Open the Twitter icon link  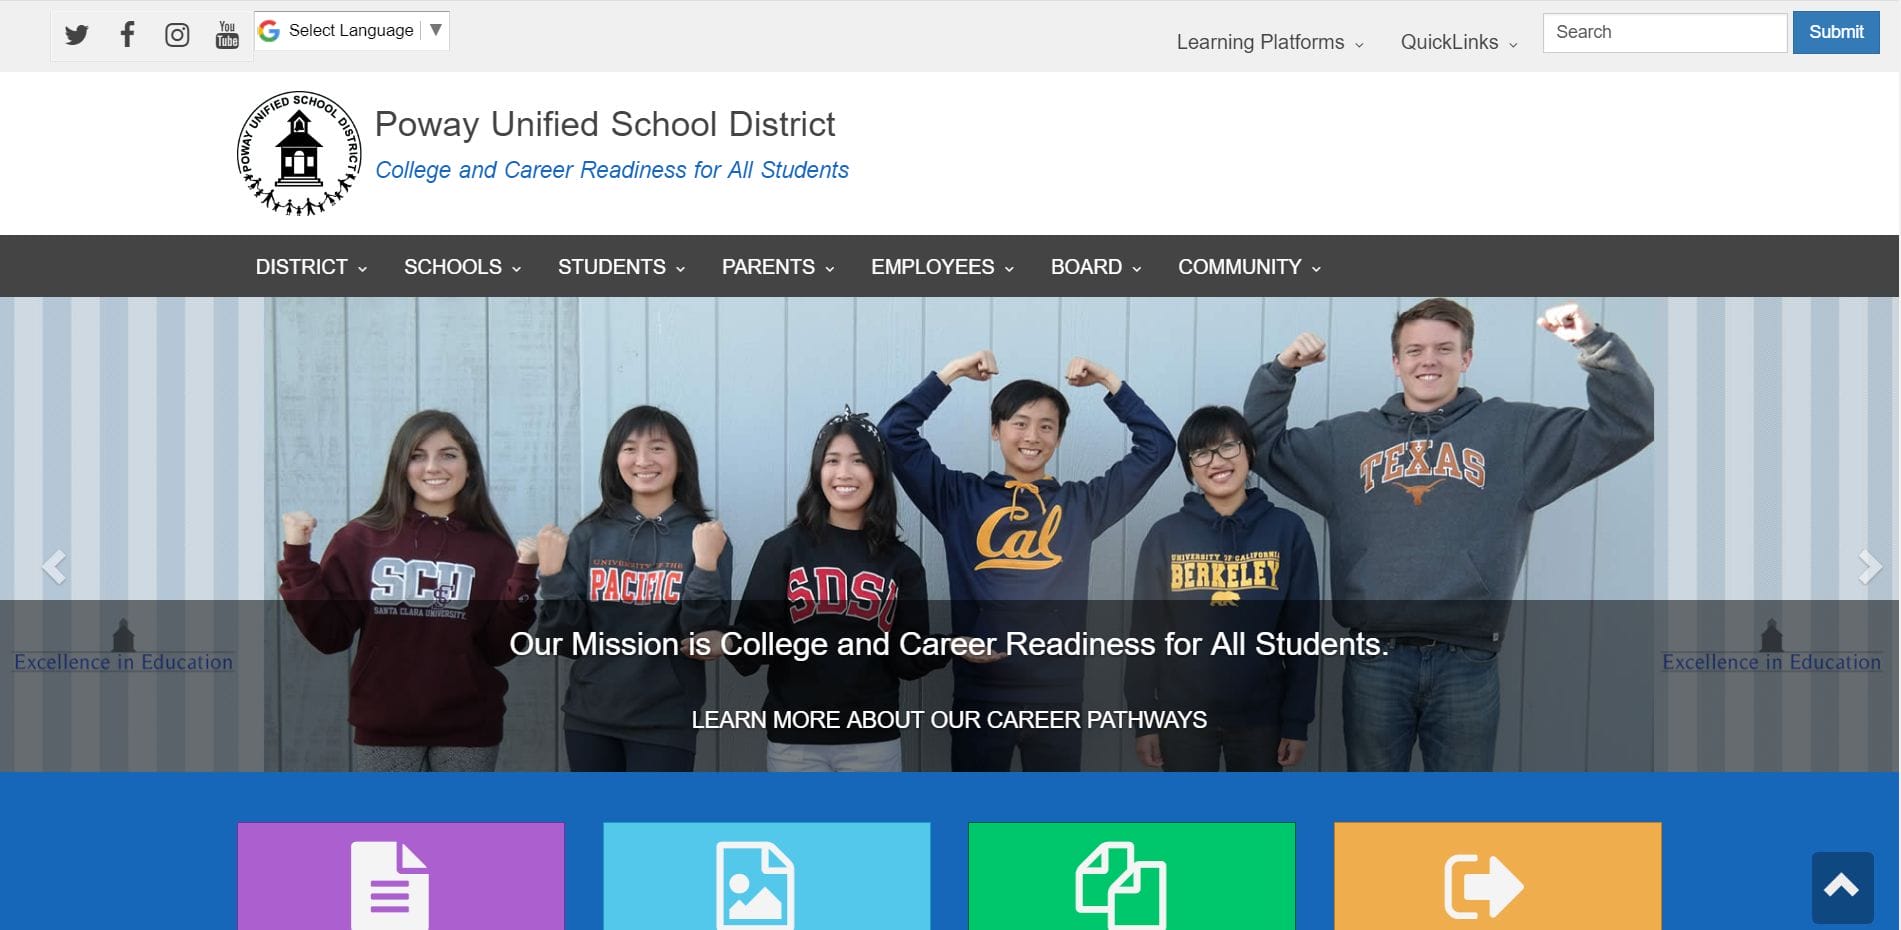[x=76, y=33]
